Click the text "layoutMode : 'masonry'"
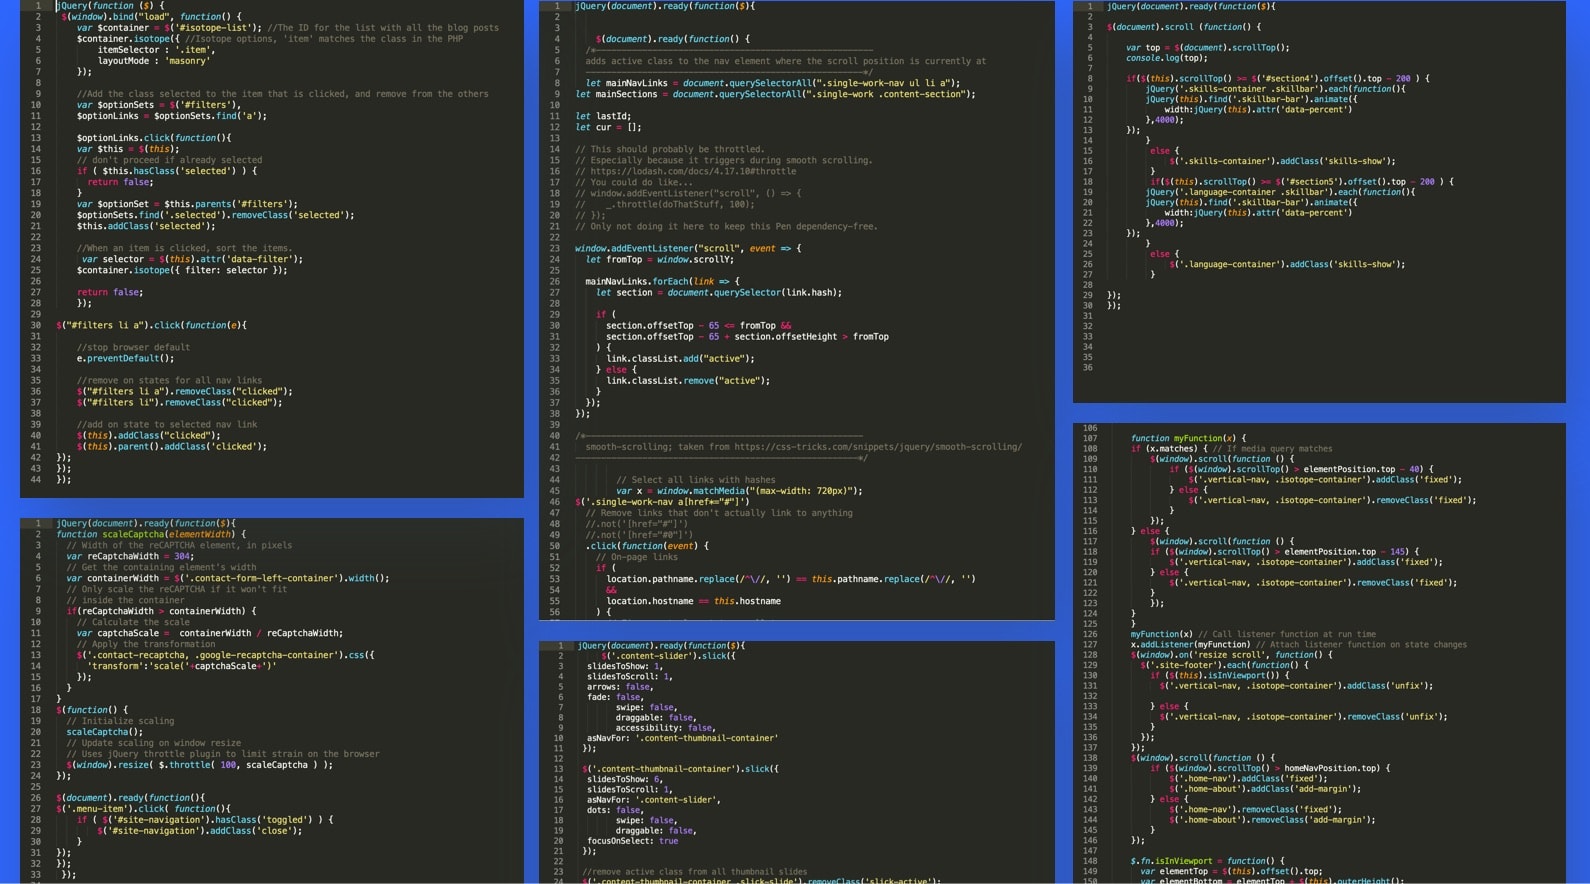The width and height of the screenshot is (1590, 884). point(154,61)
